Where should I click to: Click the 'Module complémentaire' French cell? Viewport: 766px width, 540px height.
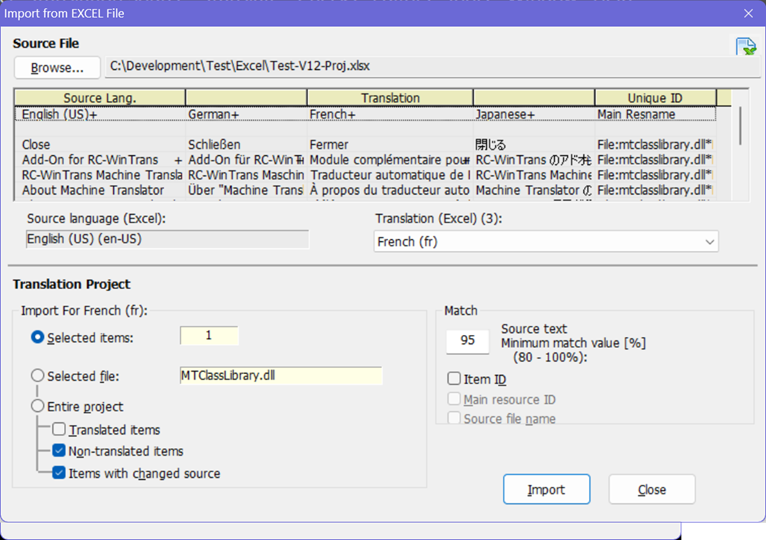(x=390, y=160)
